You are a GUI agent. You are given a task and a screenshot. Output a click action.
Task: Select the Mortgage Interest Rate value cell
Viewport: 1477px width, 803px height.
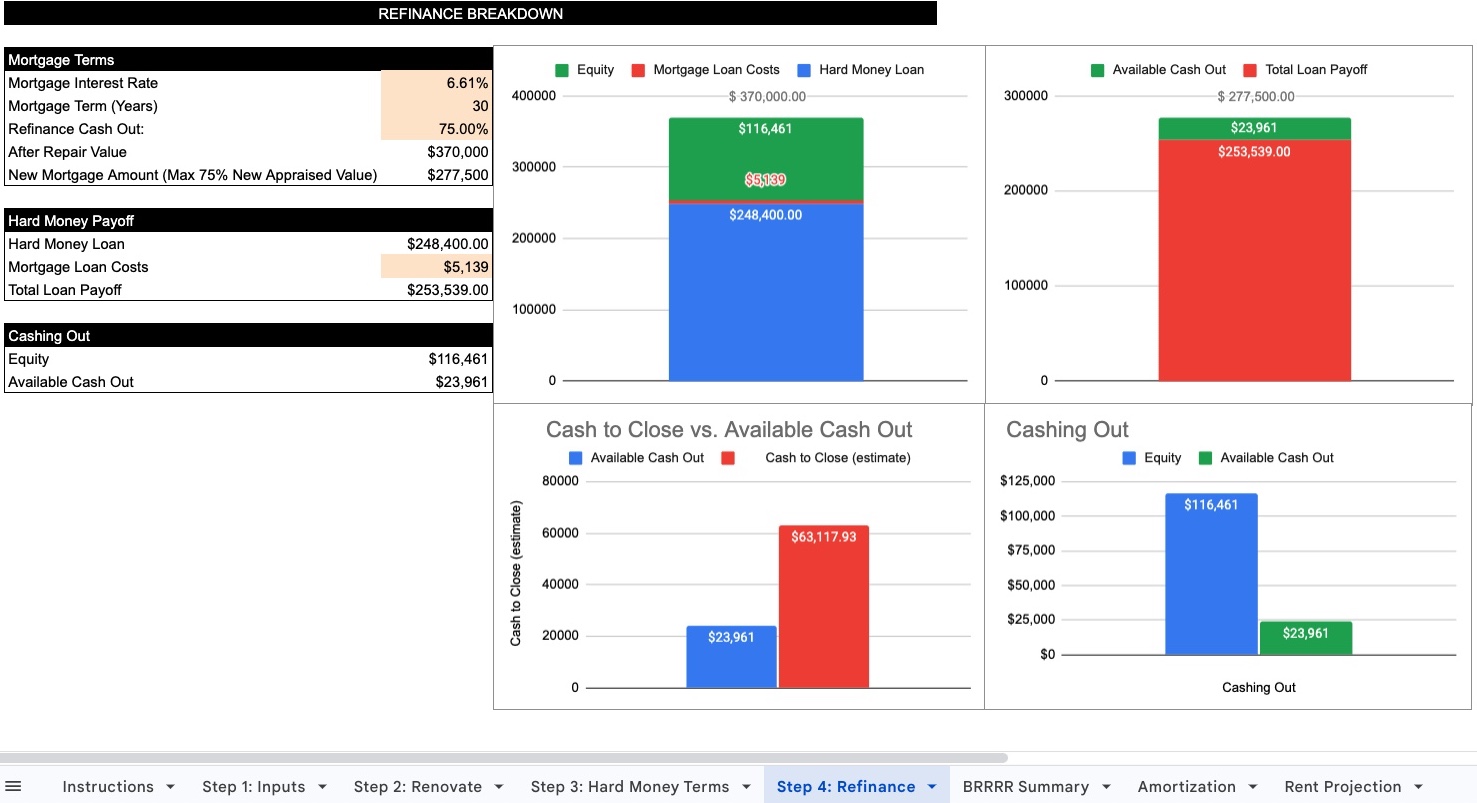pos(436,83)
